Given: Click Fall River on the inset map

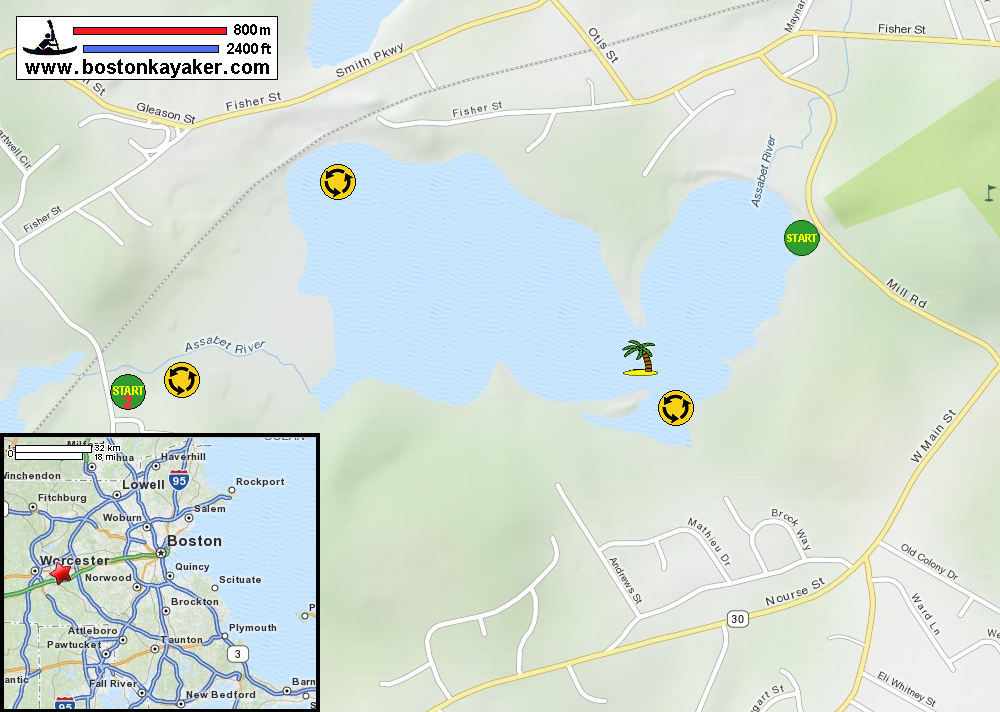Looking at the screenshot, I should [113, 683].
